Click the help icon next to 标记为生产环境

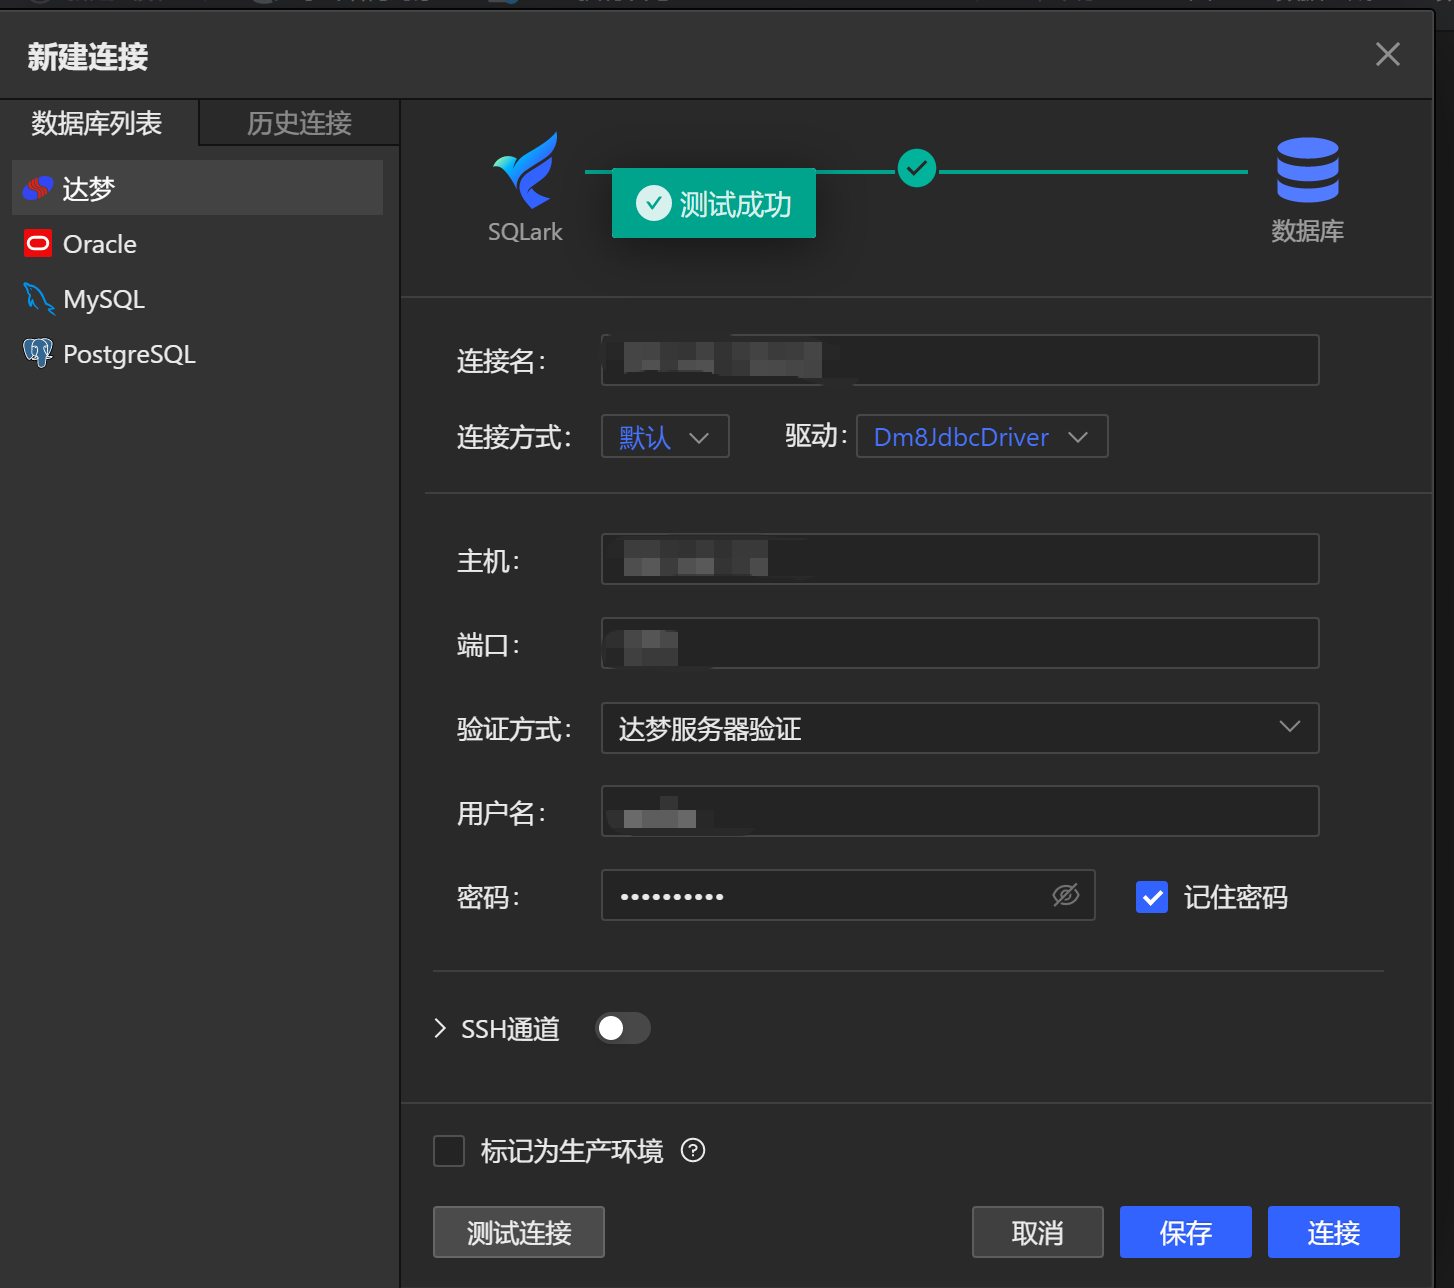tap(692, 1151)
